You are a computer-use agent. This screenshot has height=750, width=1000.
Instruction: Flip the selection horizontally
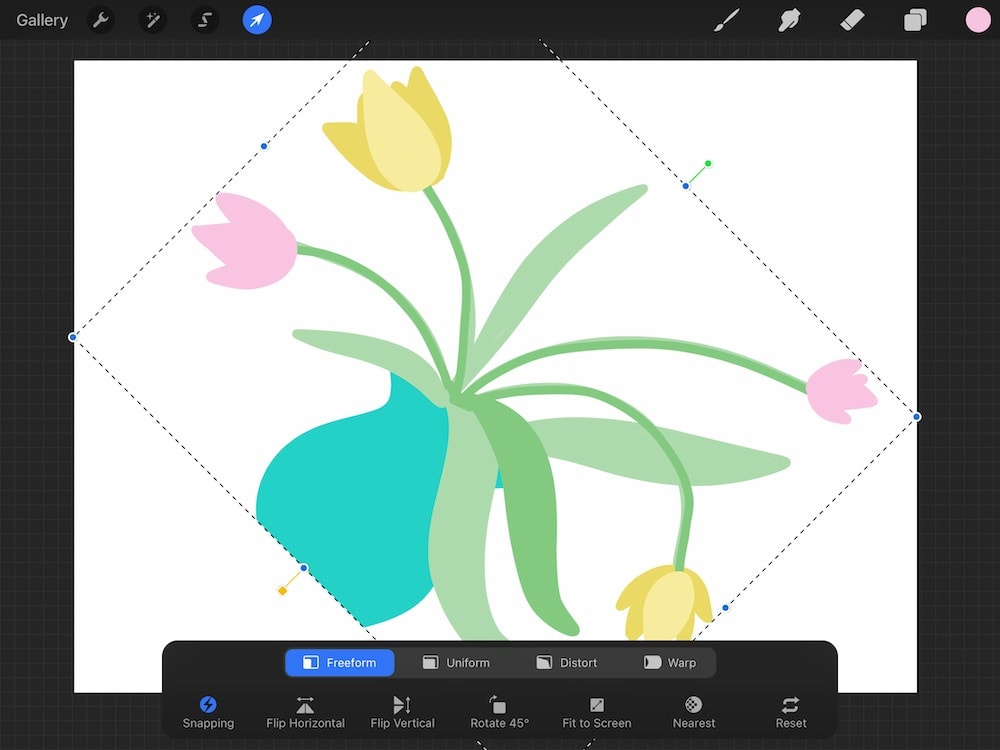tap(305, 712)
